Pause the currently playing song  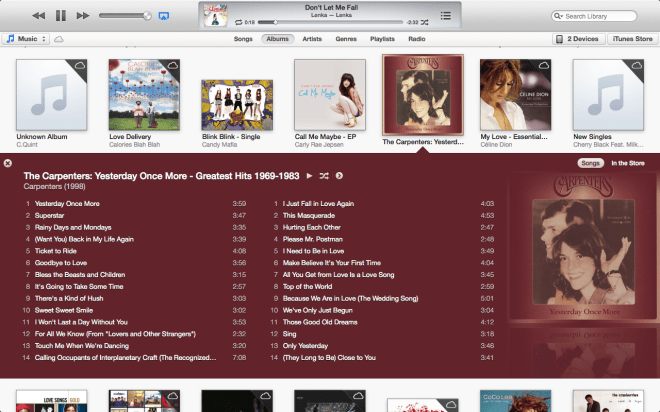(60, 16)
